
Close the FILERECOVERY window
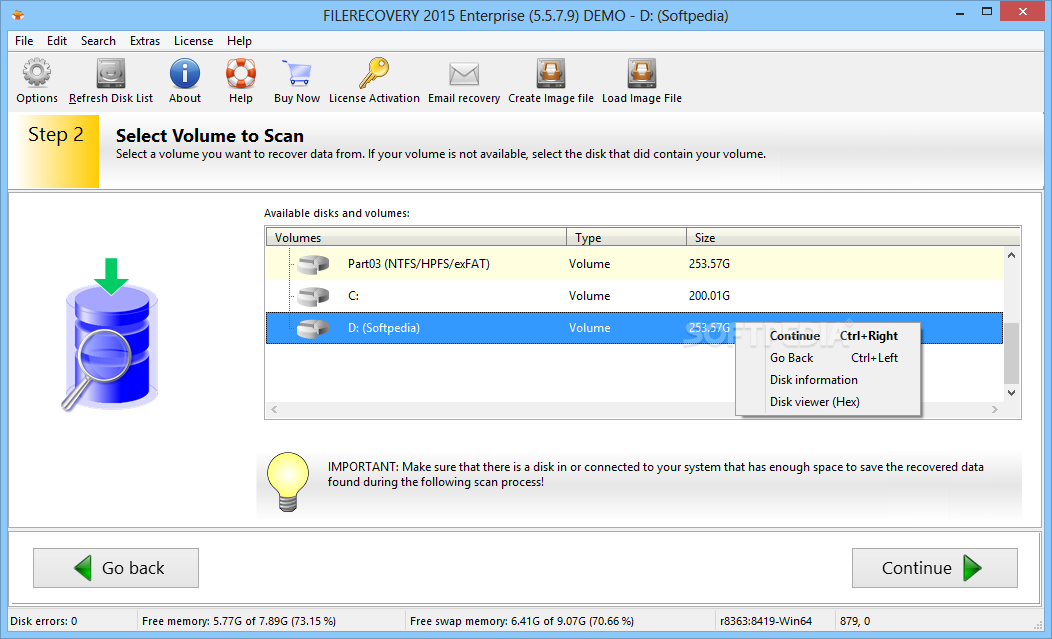[x=1022, y=11]
